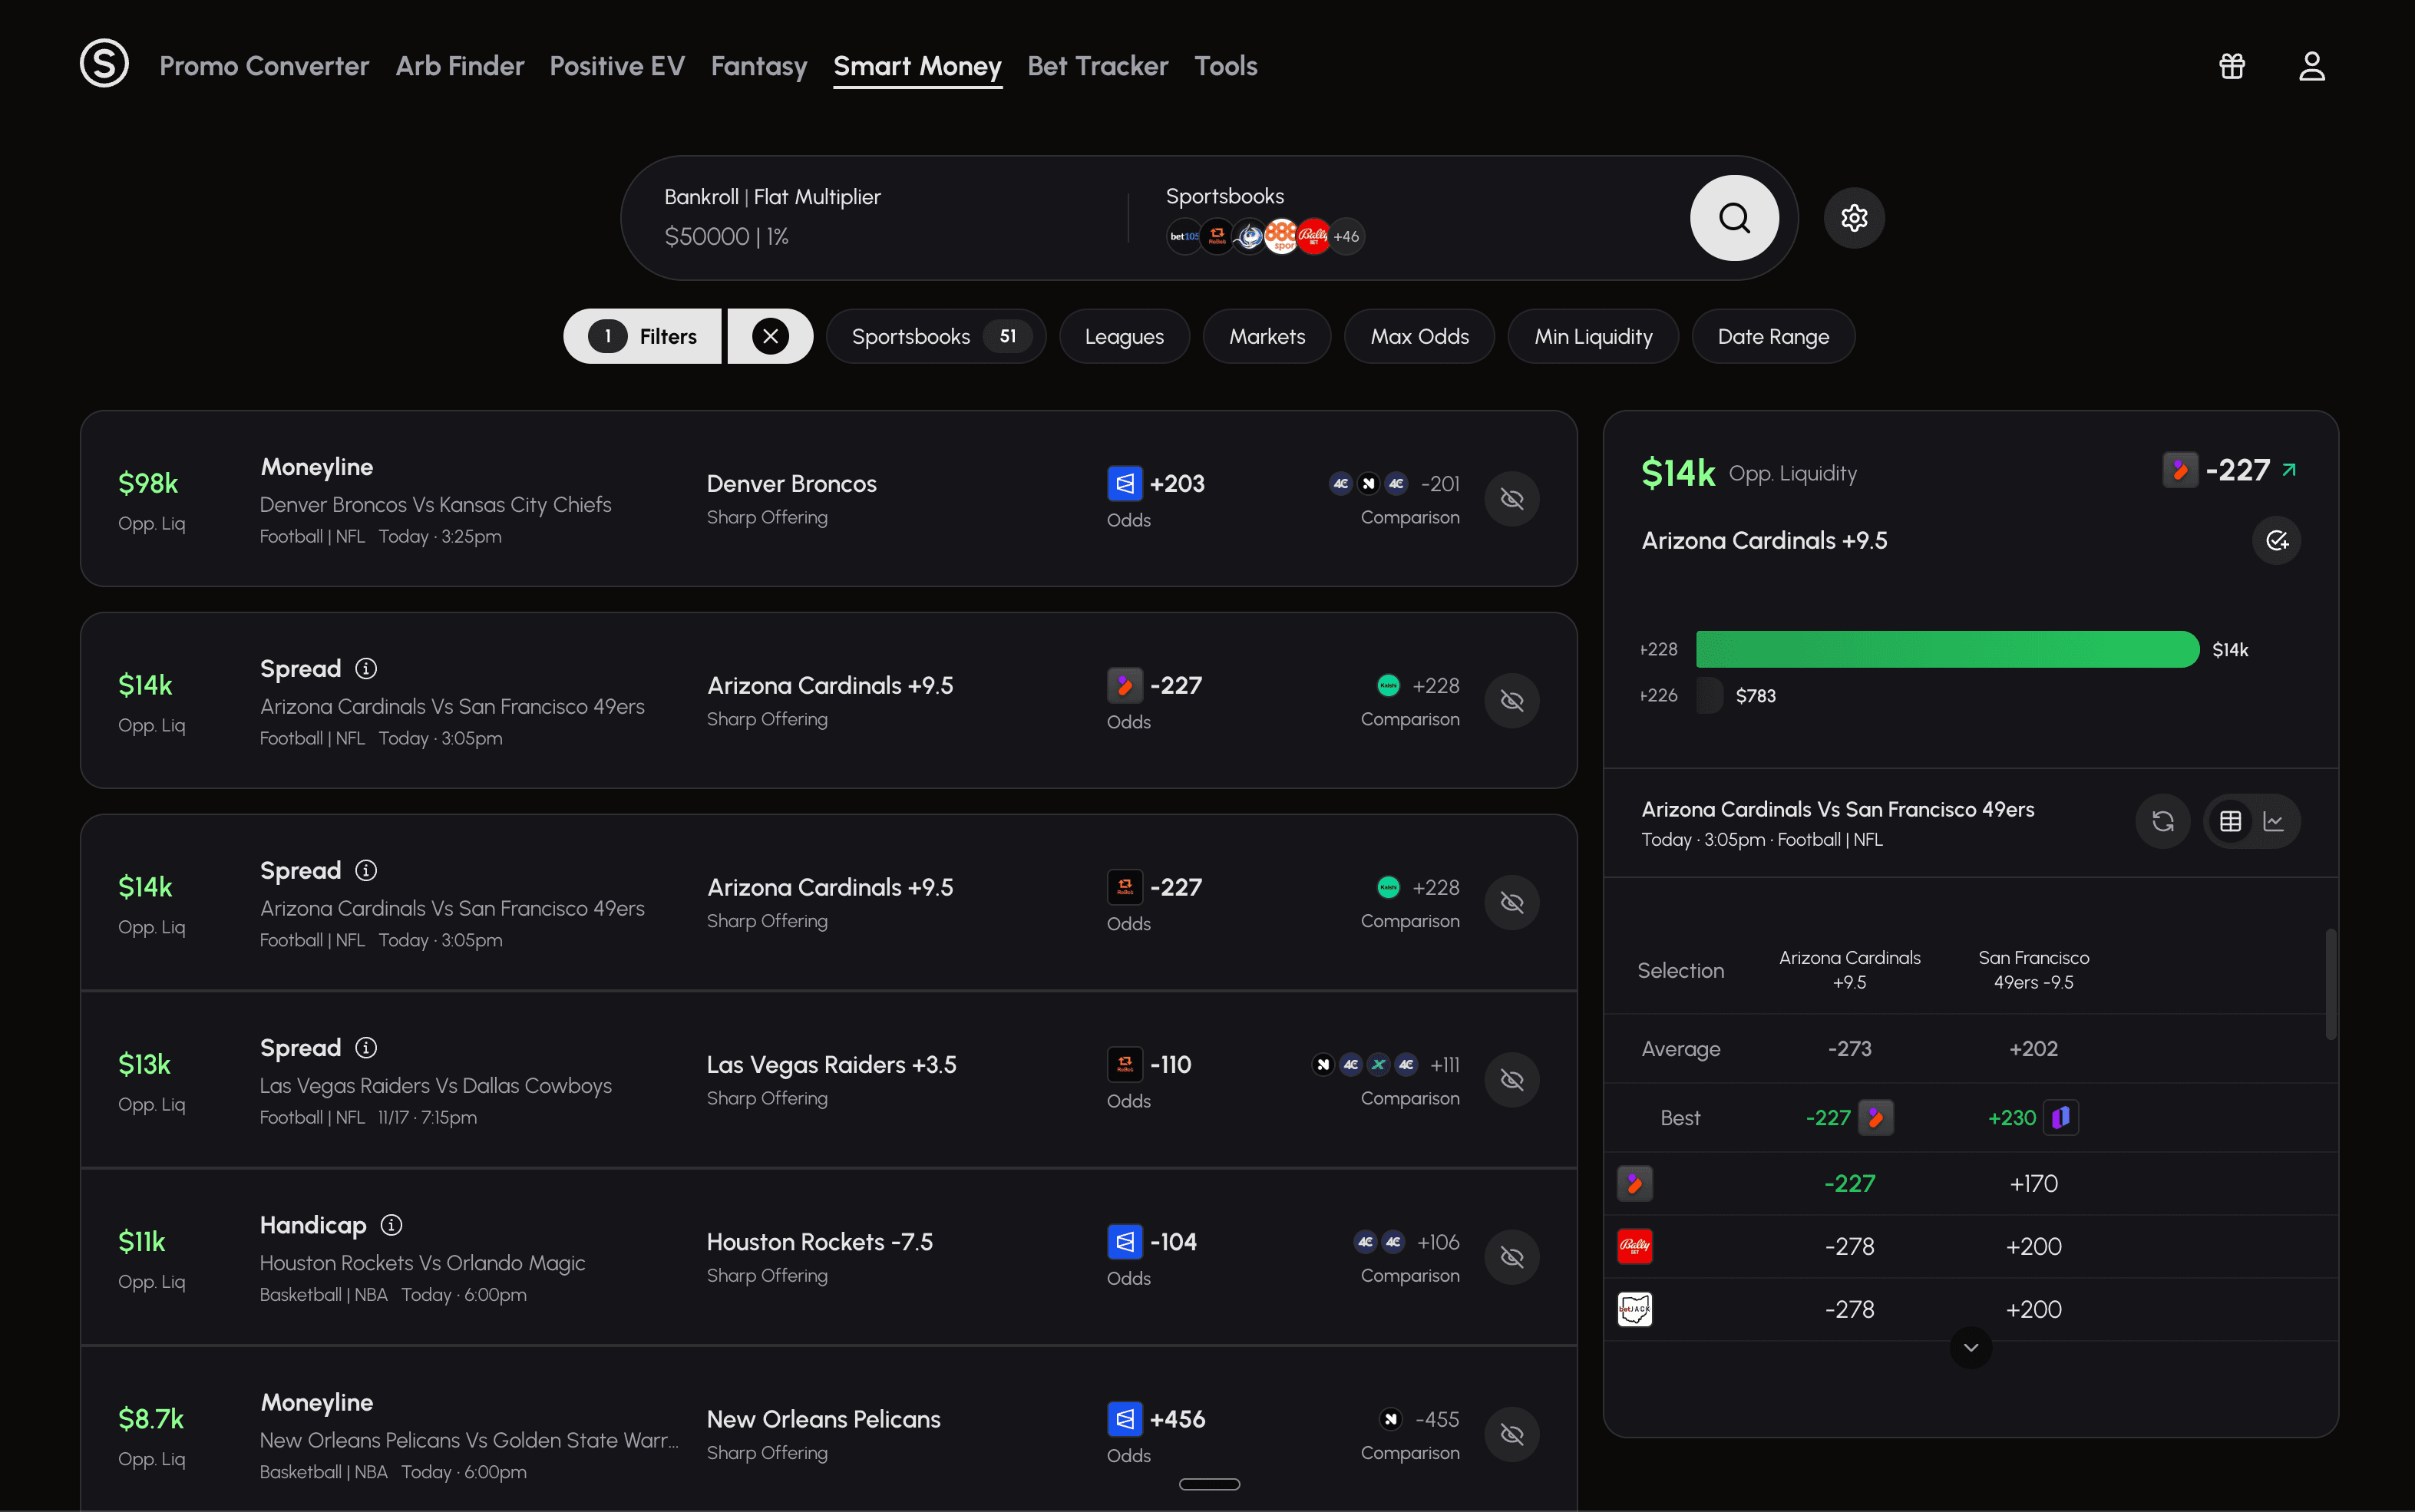Screen dimensions: 2415x1512
Task: Expand more sportsbook rows with chevron
Action: [1971, 1347]
